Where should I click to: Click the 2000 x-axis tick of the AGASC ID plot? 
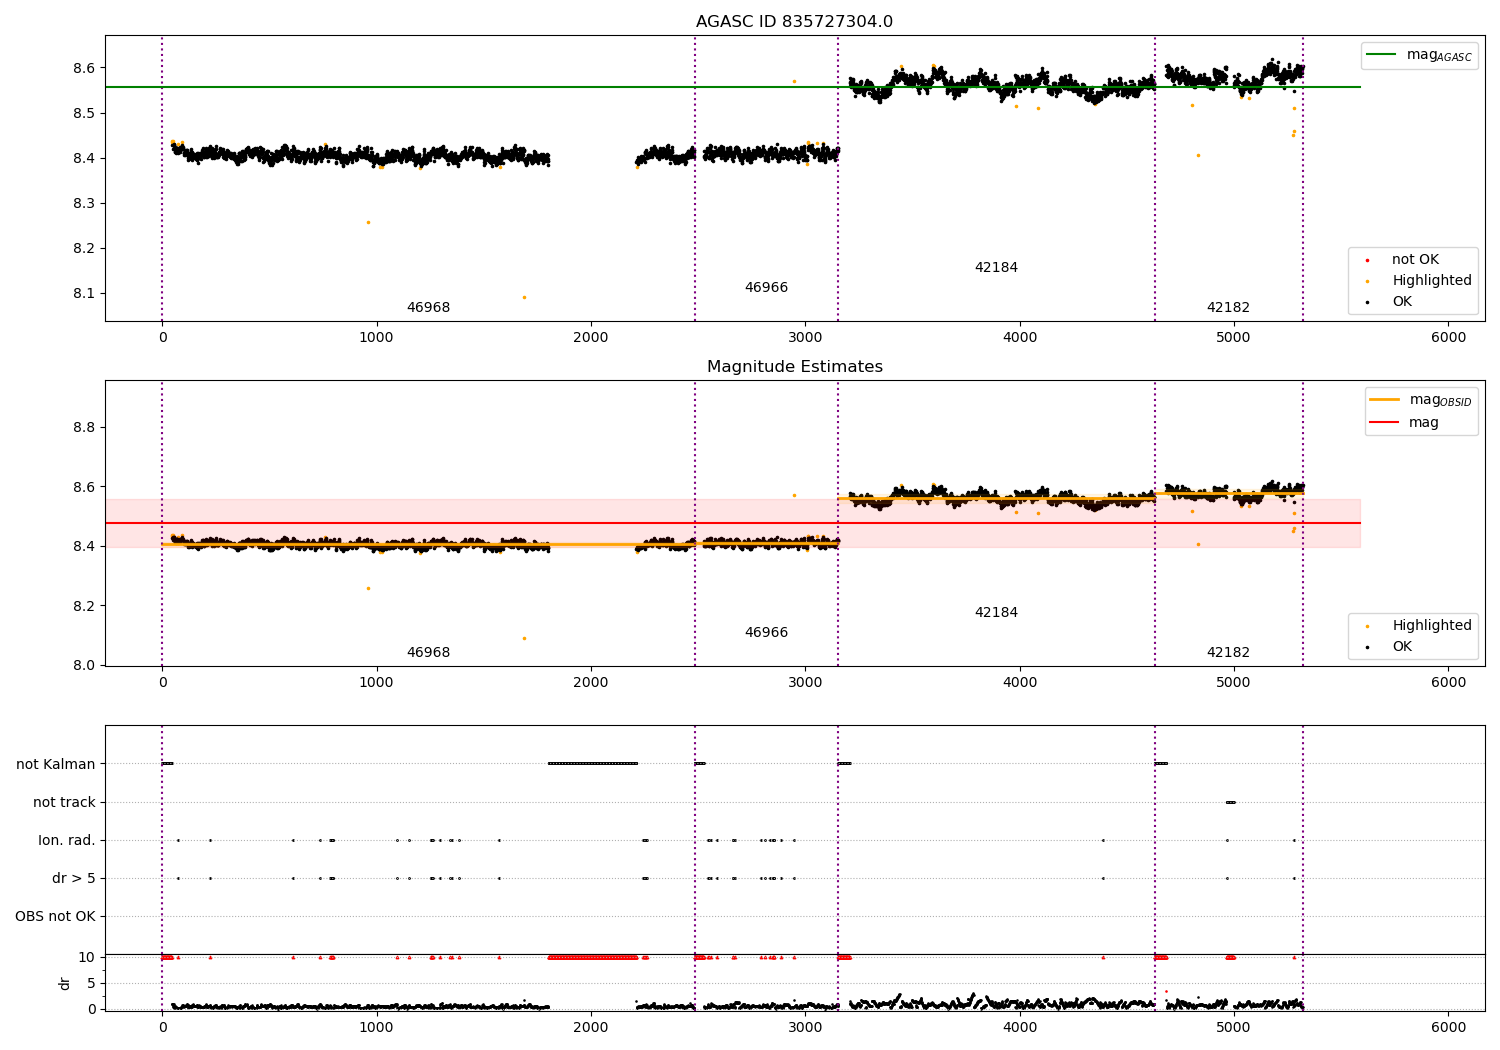(x=591, y=338)
